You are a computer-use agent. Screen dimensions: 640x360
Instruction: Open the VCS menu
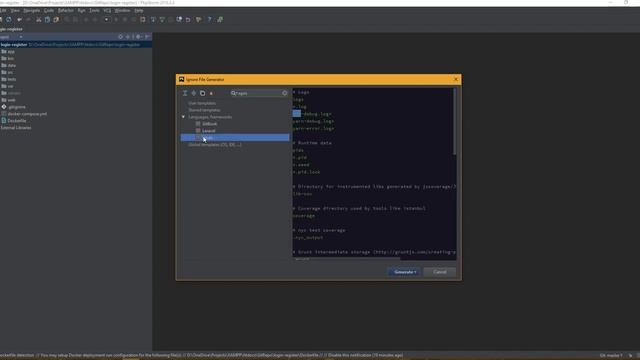click(x=107, y=10)
